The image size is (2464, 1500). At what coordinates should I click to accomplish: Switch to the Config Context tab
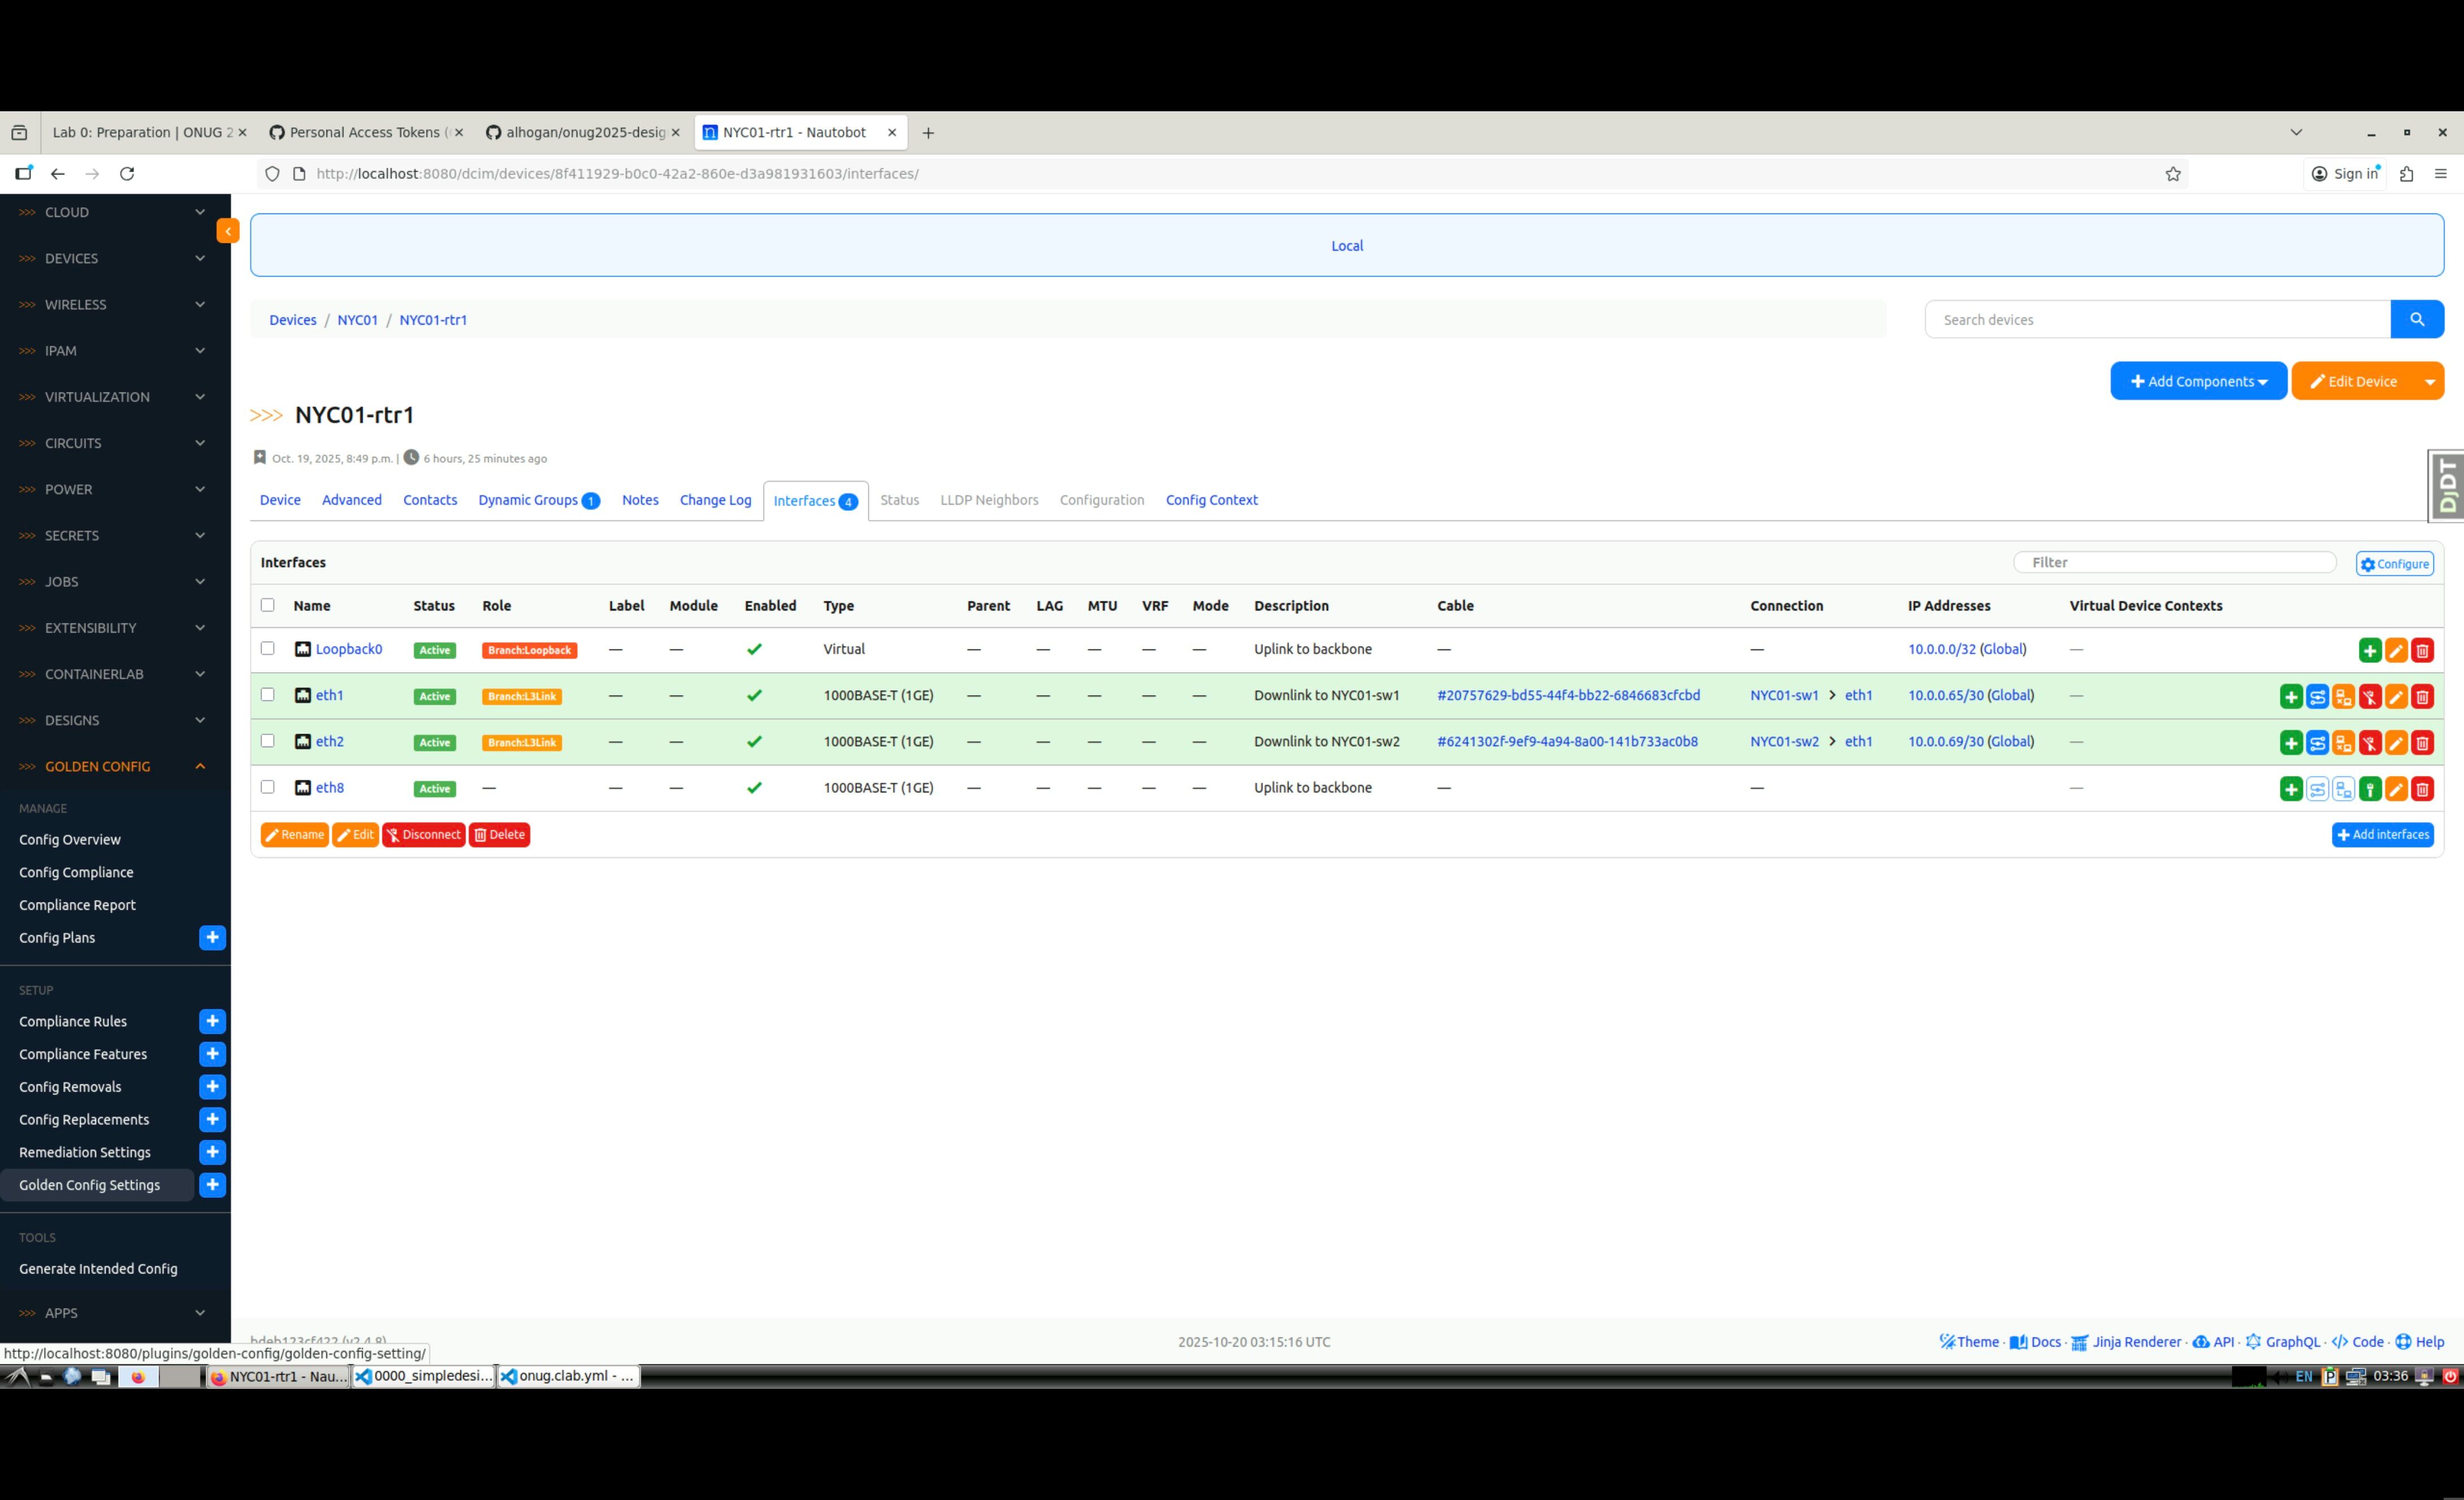(x=1211, y=500)
